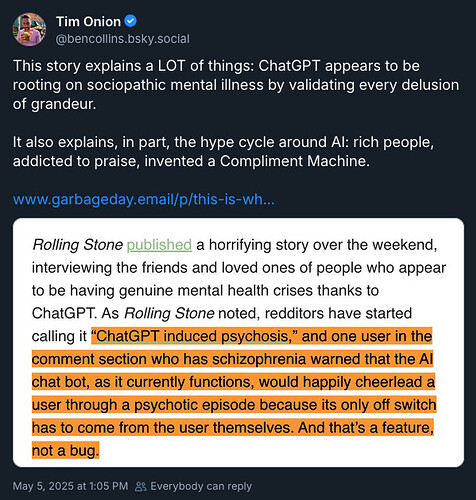Open the Tim Onion display name
Viewport: 476px width, 500px height.
point(88,22)
